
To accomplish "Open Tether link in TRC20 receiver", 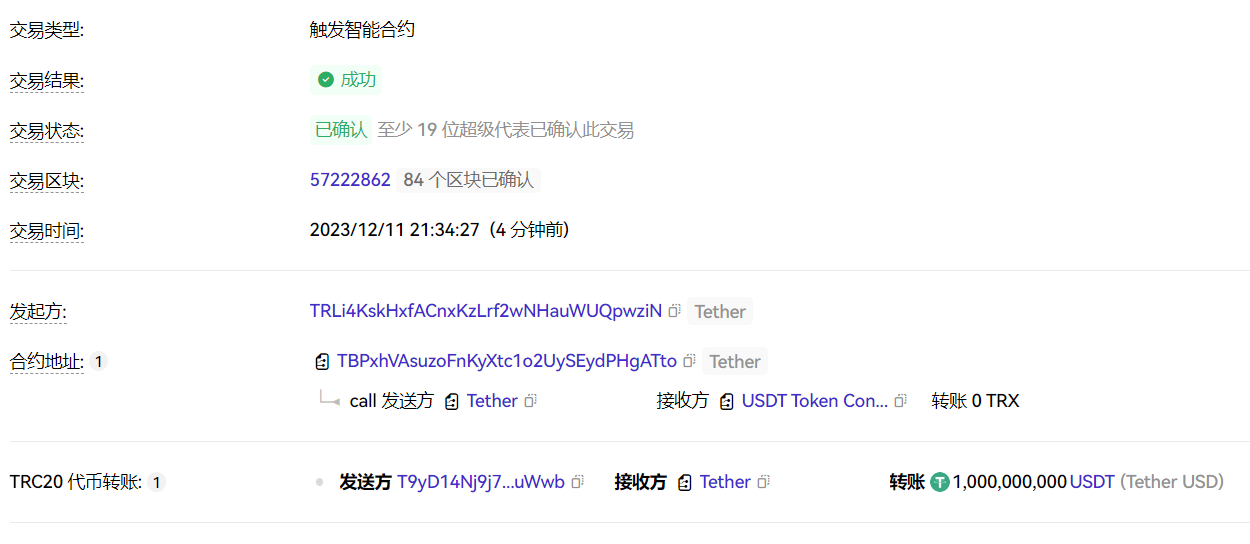I will coord(725,482).
